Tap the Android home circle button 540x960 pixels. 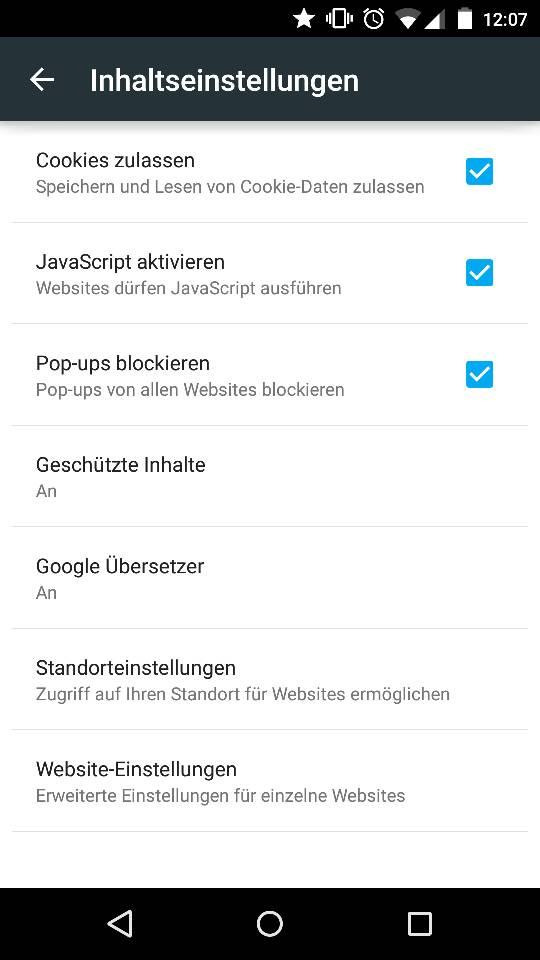tap(270, 923)
